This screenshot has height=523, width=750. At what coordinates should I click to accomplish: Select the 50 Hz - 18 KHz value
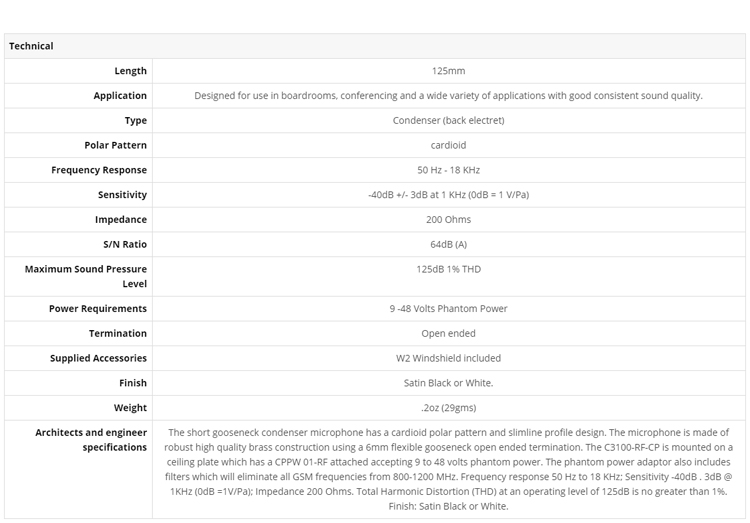[x=448, y=170]
